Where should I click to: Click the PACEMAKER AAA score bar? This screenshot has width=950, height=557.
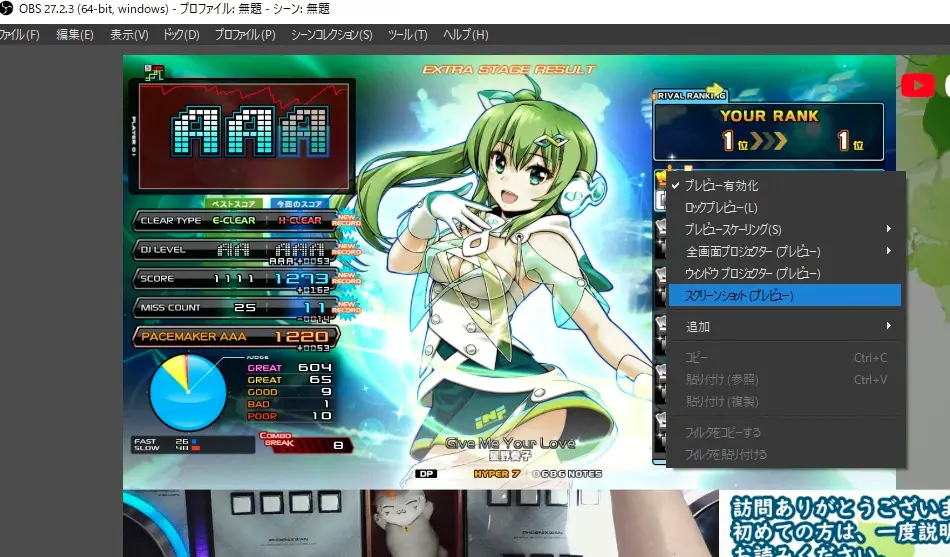click(x=235, y=337)
